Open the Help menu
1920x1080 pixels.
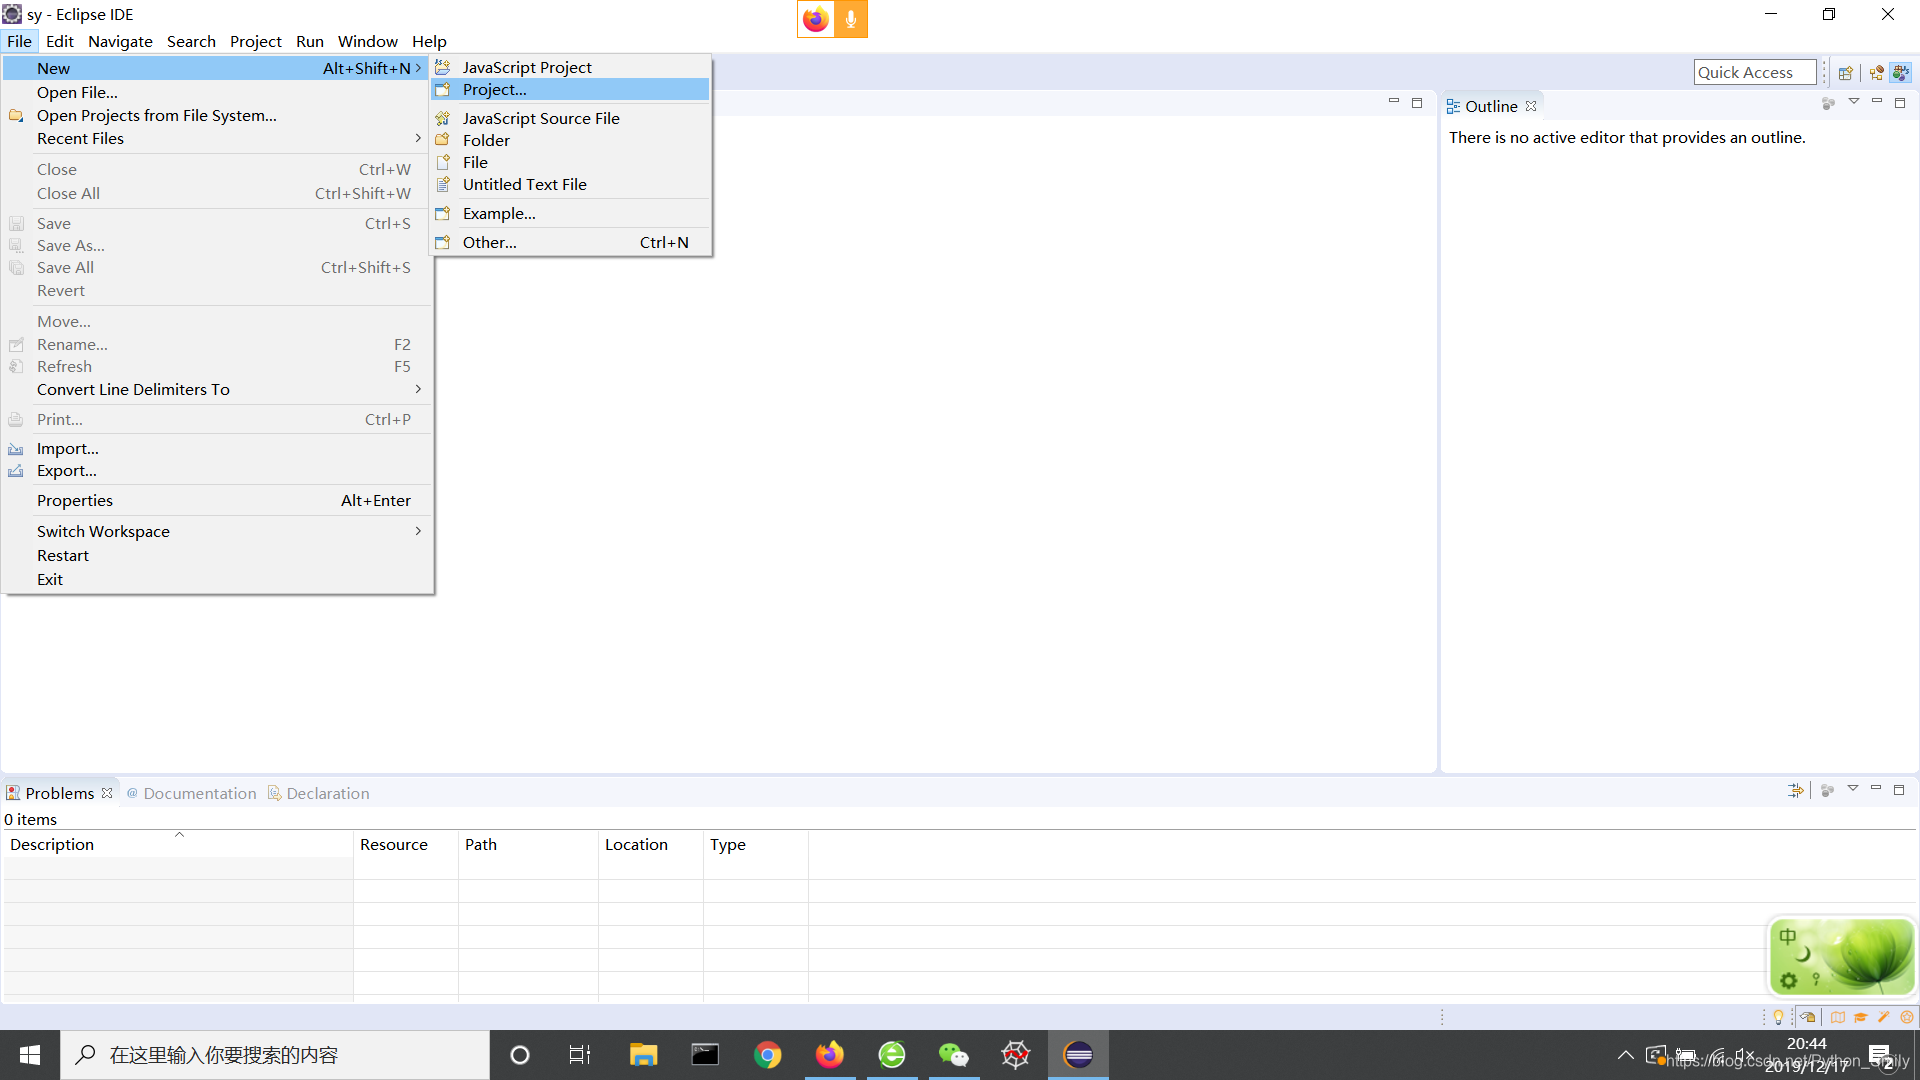pos(429,41)
